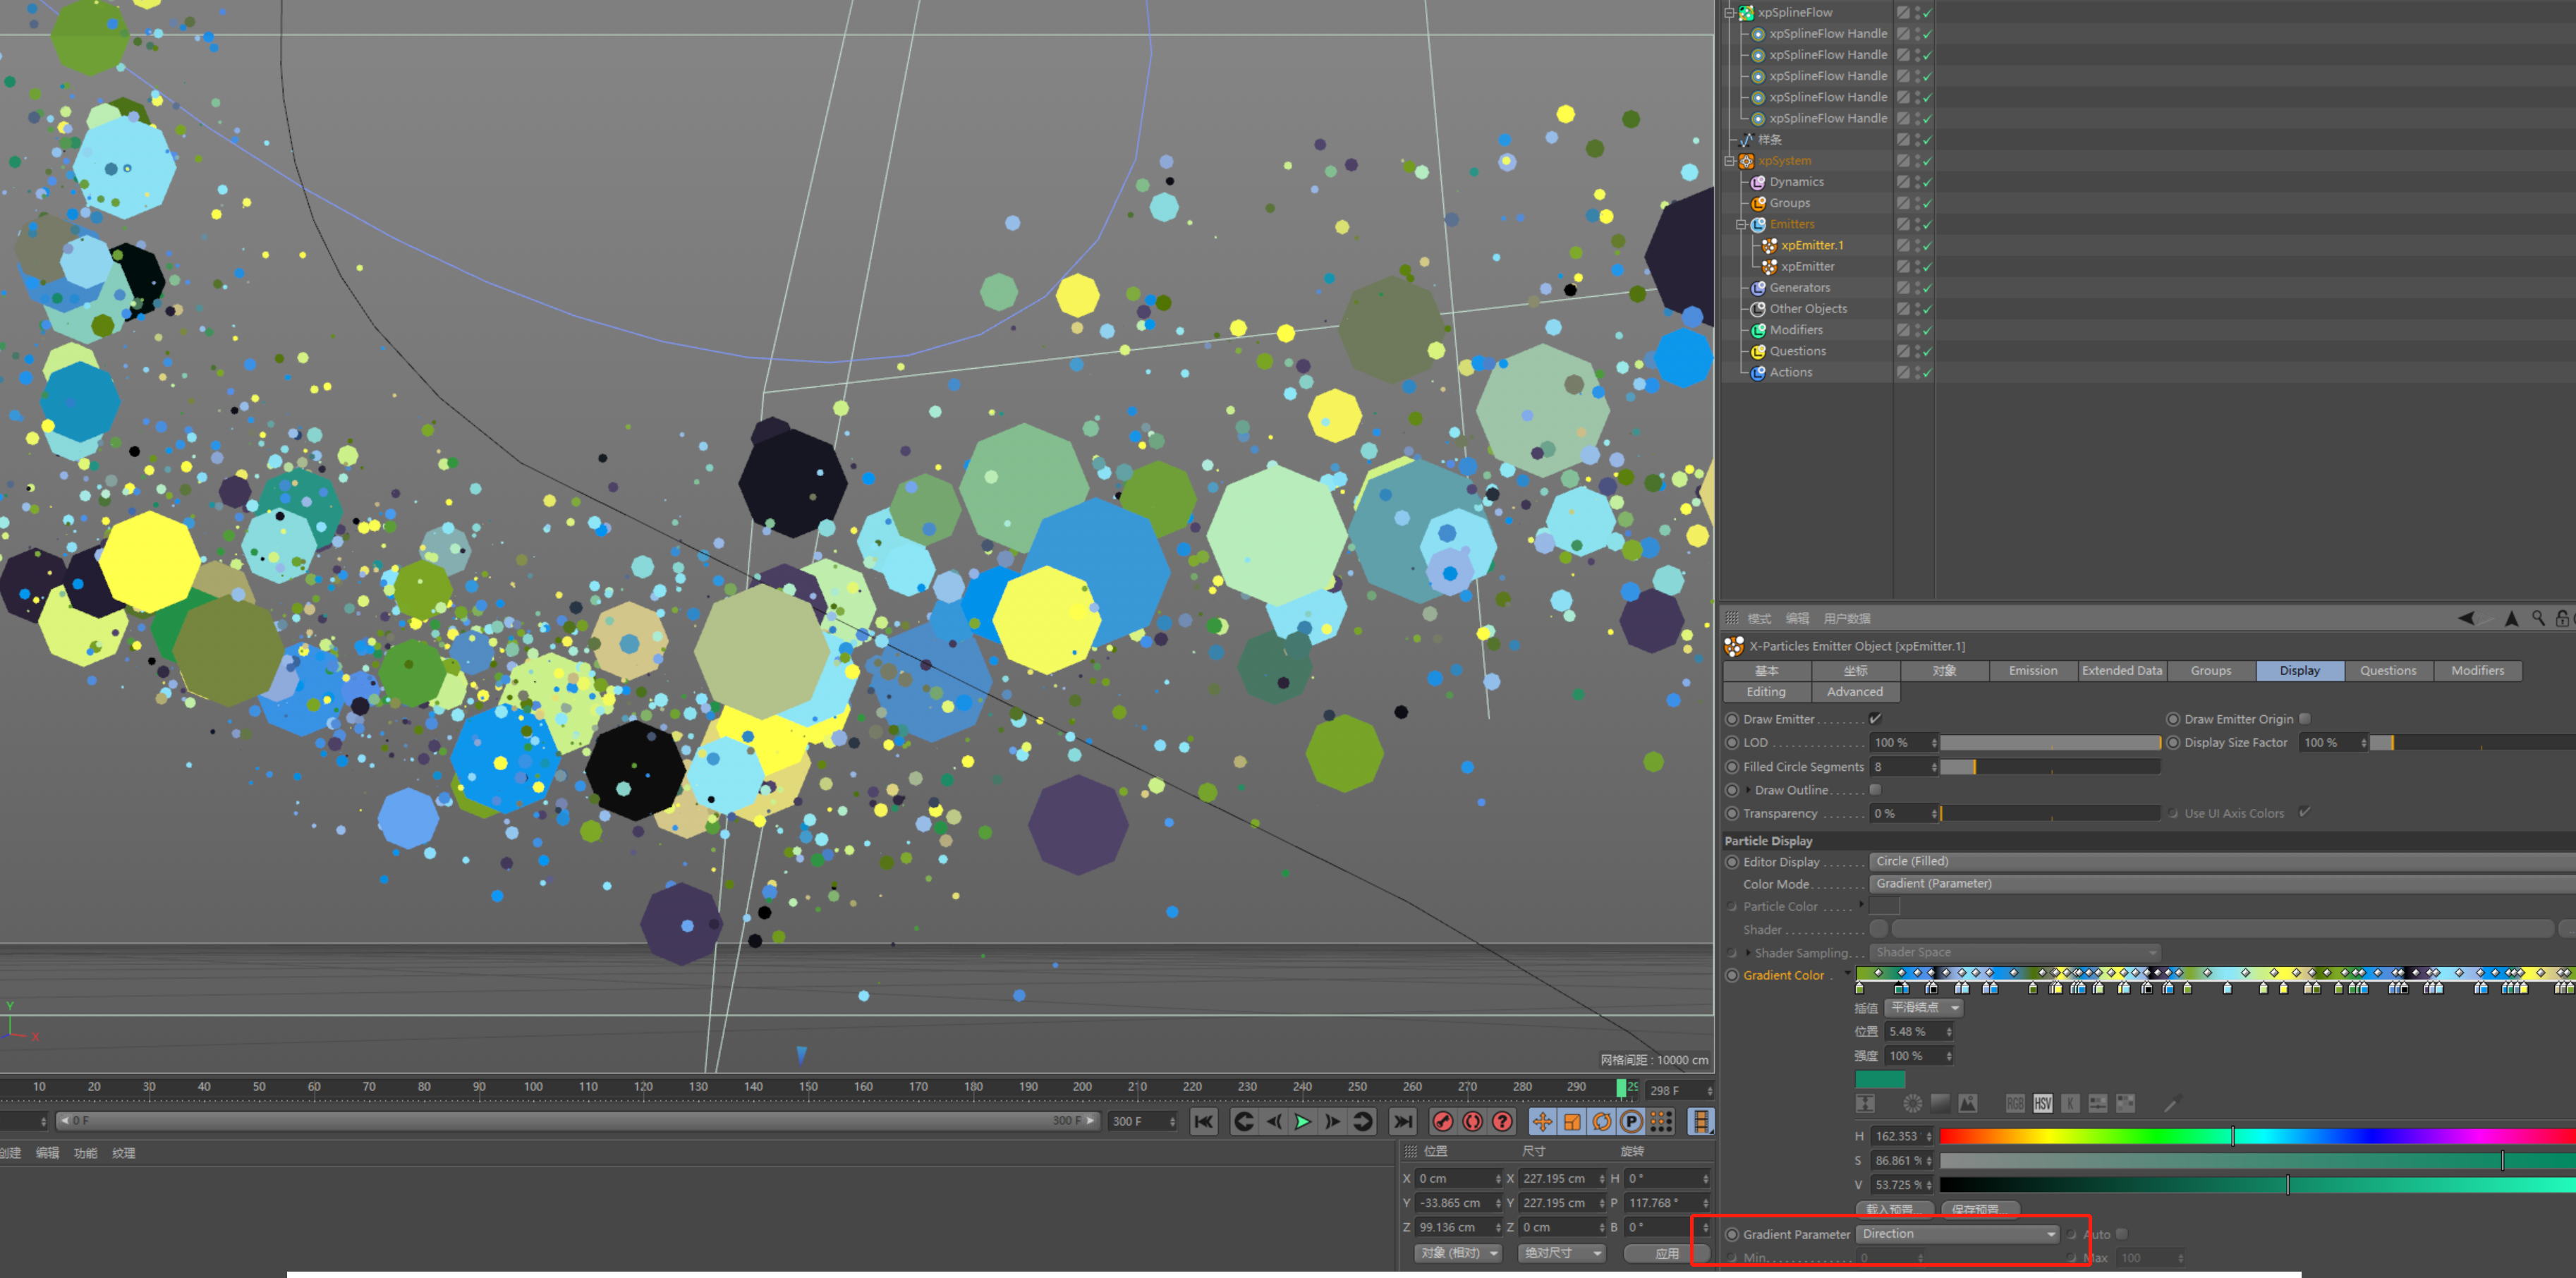The image size is (2576, 1278).
Task: Switch color mode to RGB icon
Action: [x=2015, y=1104]
